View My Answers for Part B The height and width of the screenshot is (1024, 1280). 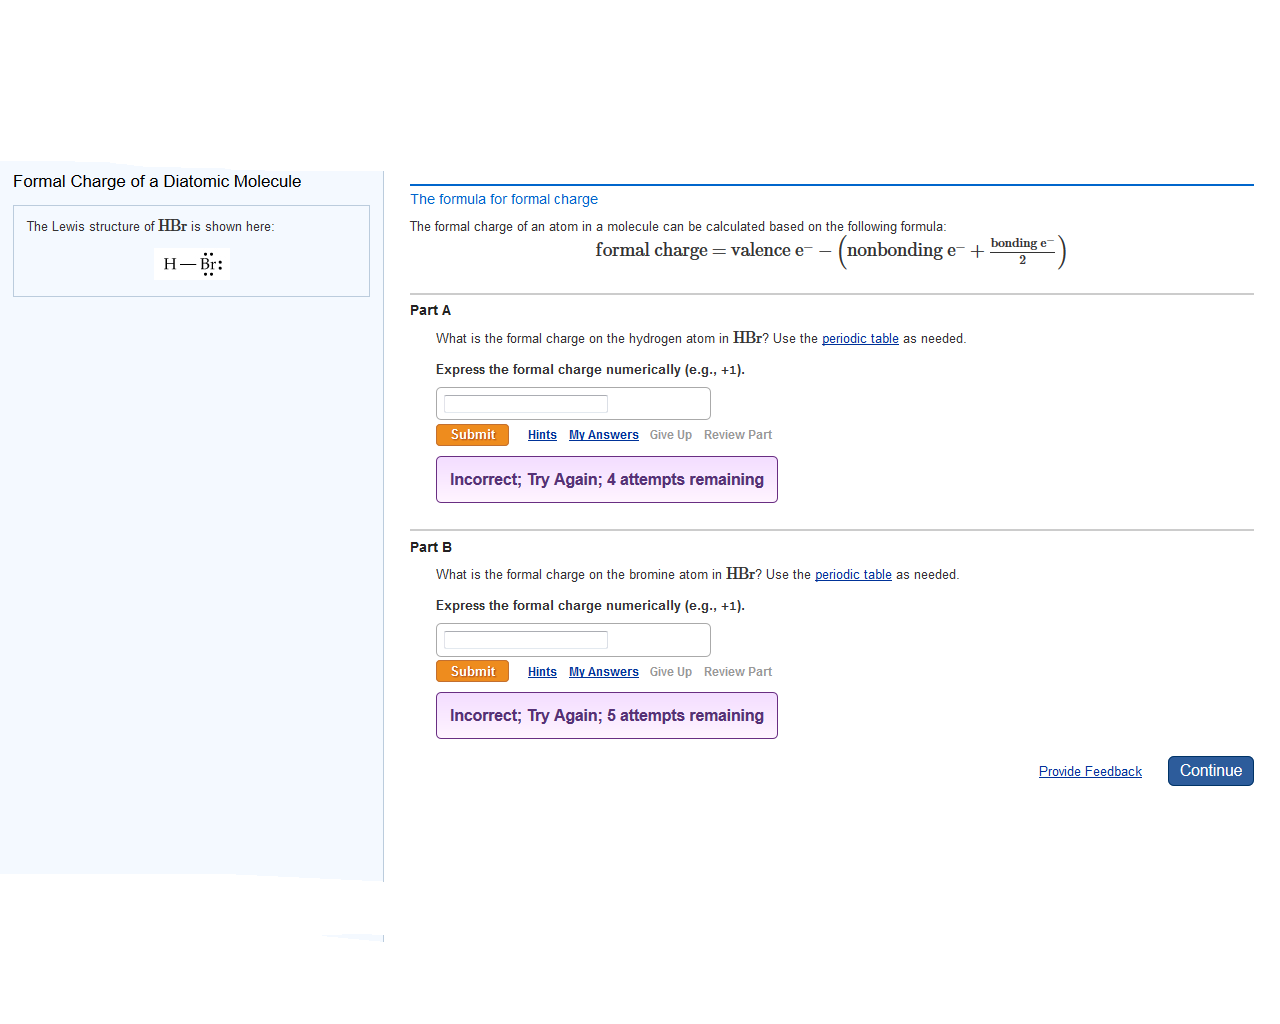point(604,672)
